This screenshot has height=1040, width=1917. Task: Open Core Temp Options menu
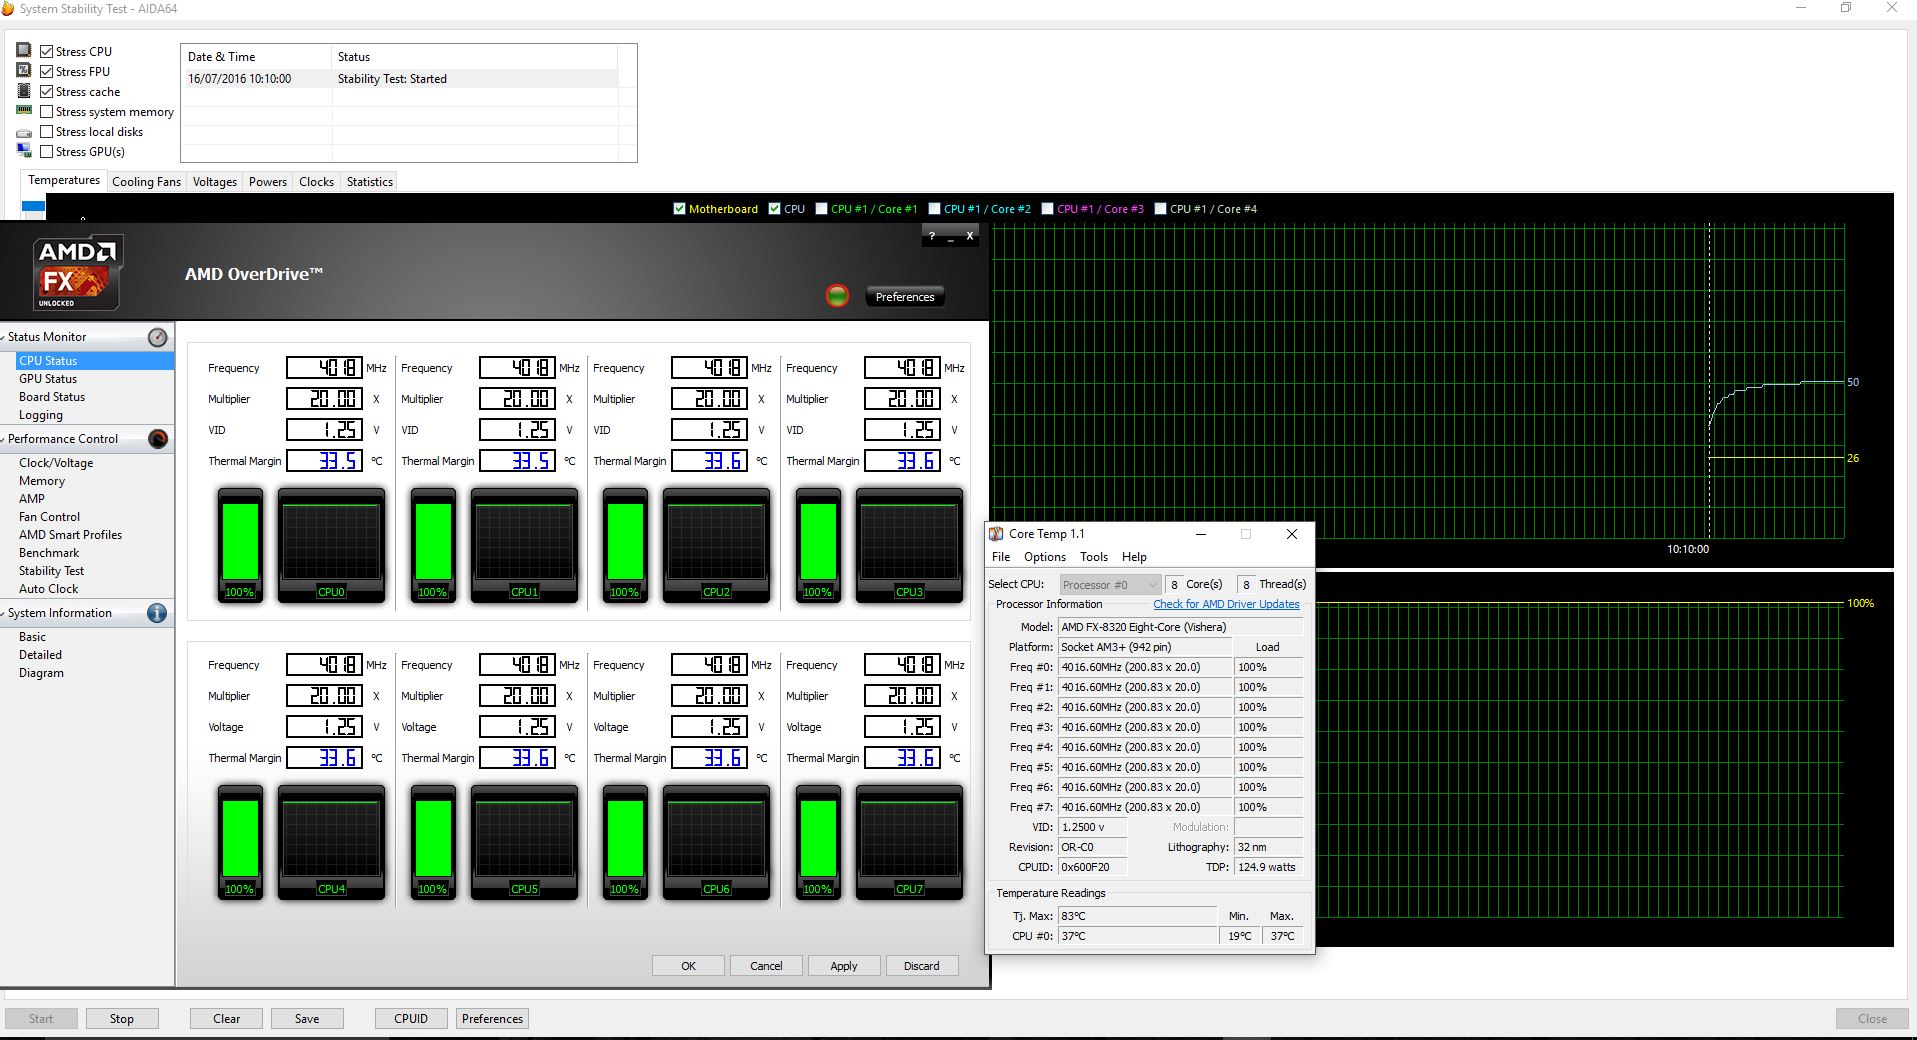pos(1044,557)
